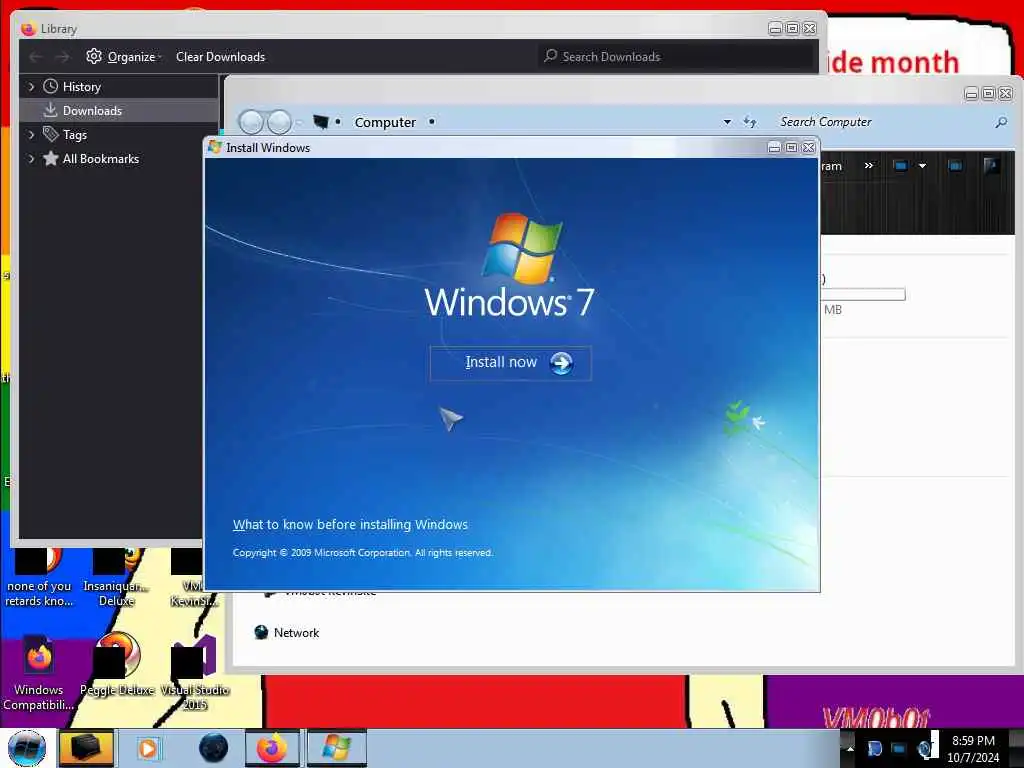The height and width of the screenshot is (768, 1024).
Task: Open none of you desktop shortcut
Action: coord(39,580)
